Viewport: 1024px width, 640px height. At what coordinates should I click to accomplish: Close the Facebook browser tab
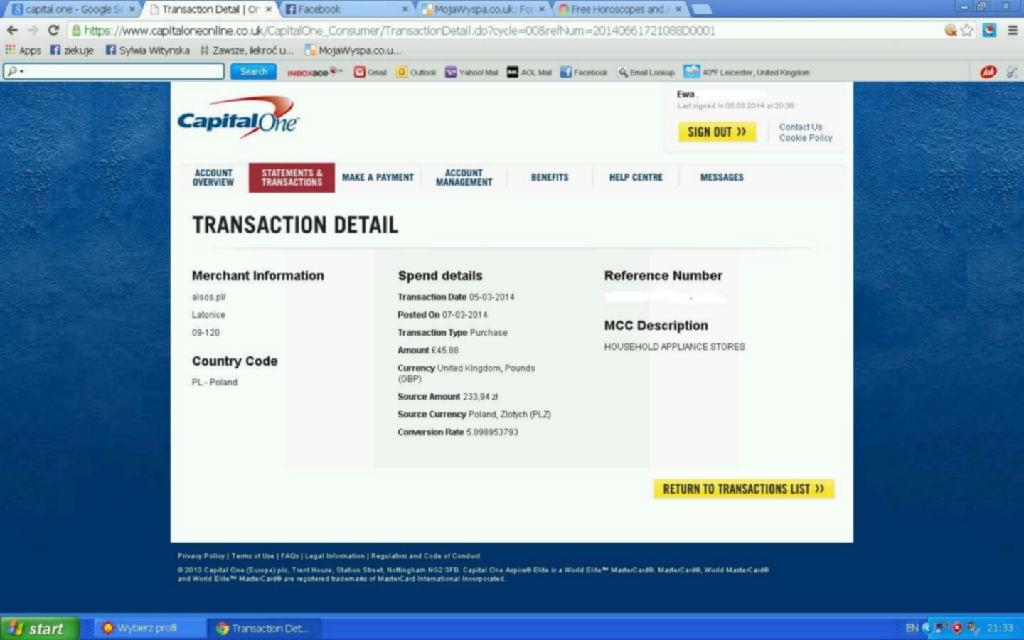tap(405, 9)
